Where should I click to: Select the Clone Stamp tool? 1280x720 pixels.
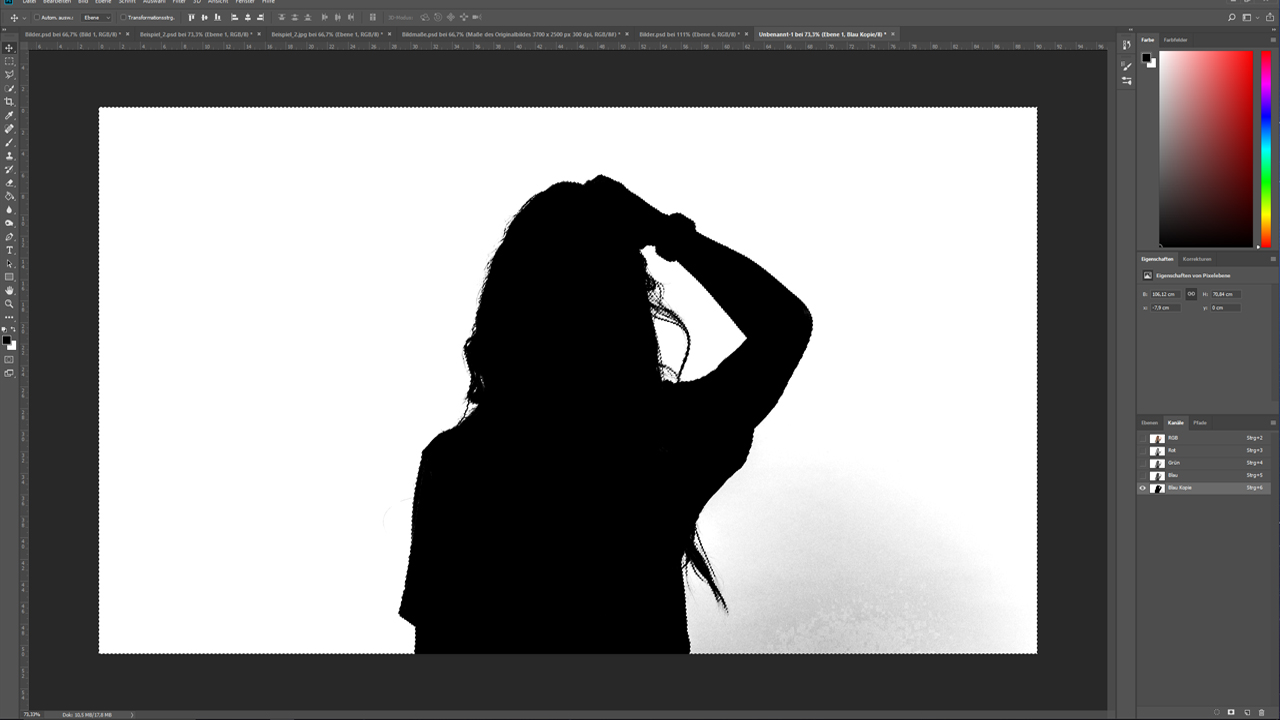point(10,156)
